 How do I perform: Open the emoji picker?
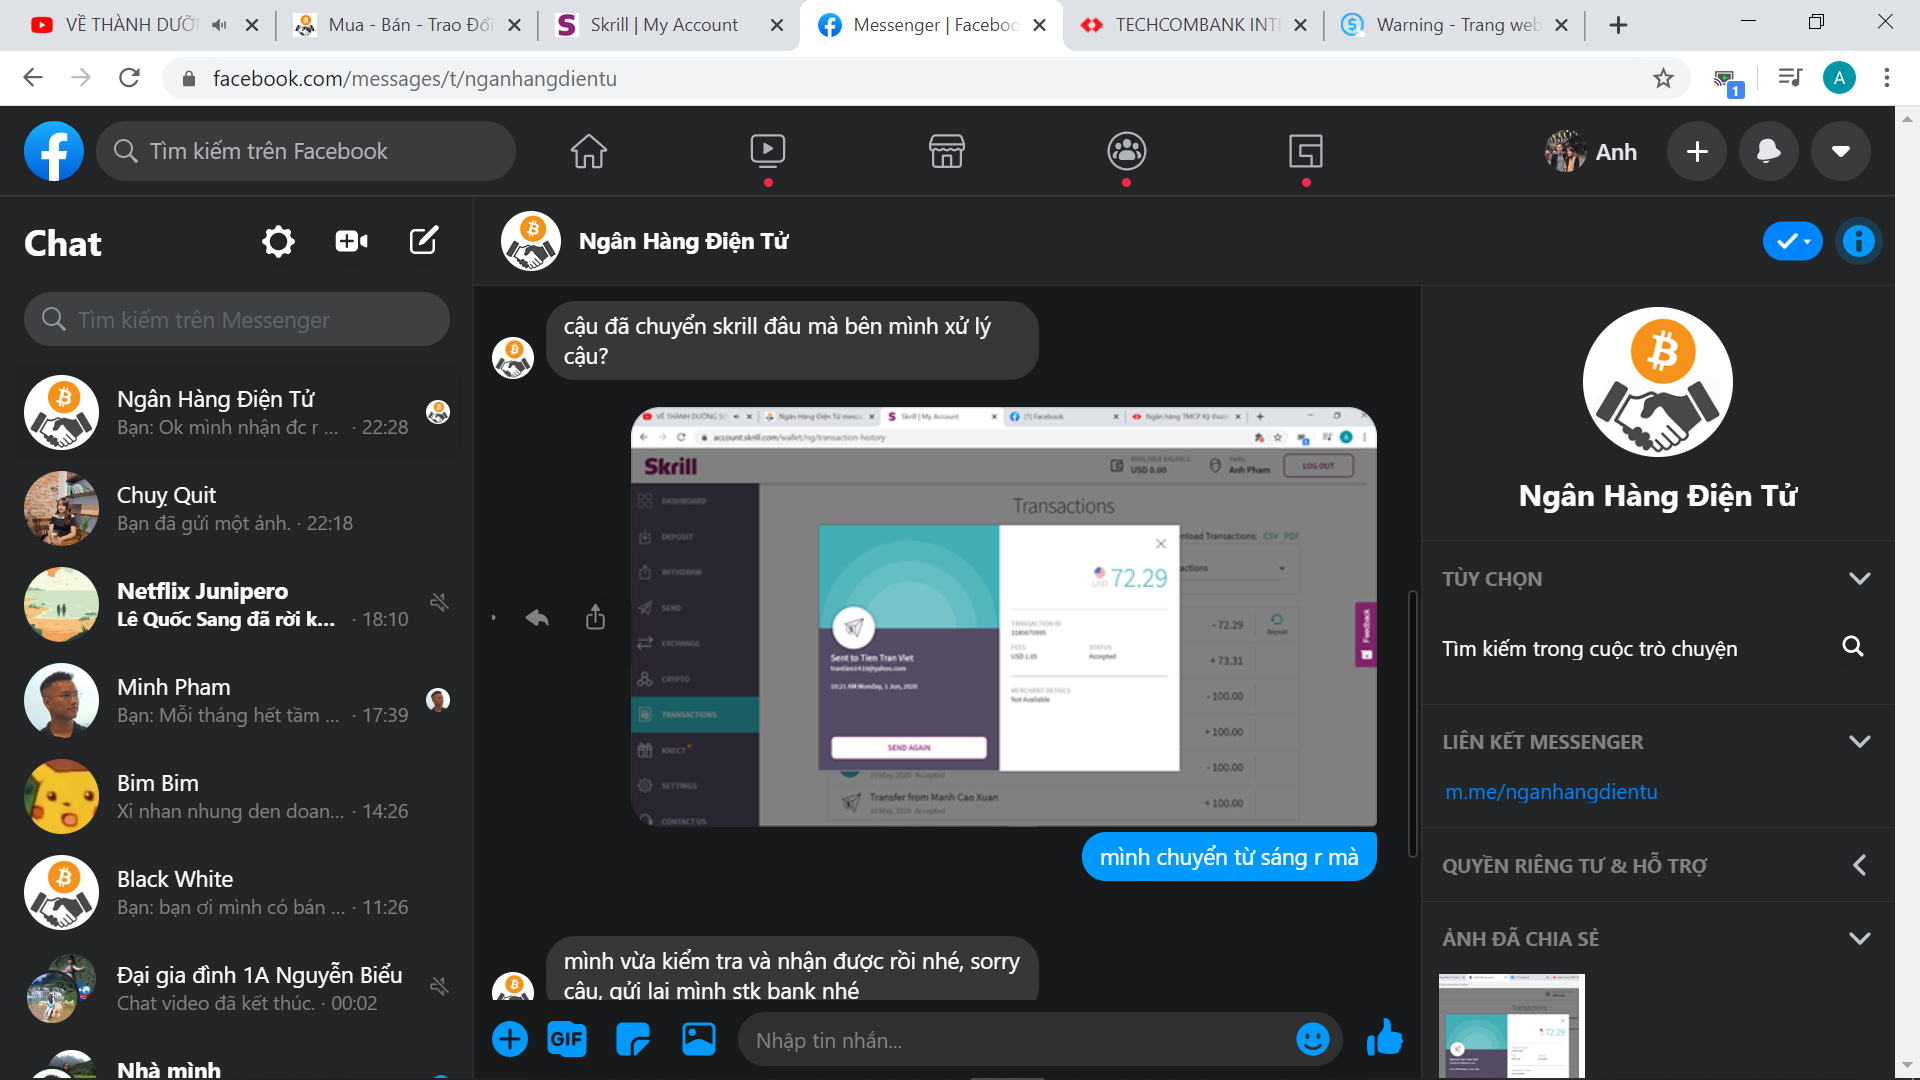(1312, 1039)
